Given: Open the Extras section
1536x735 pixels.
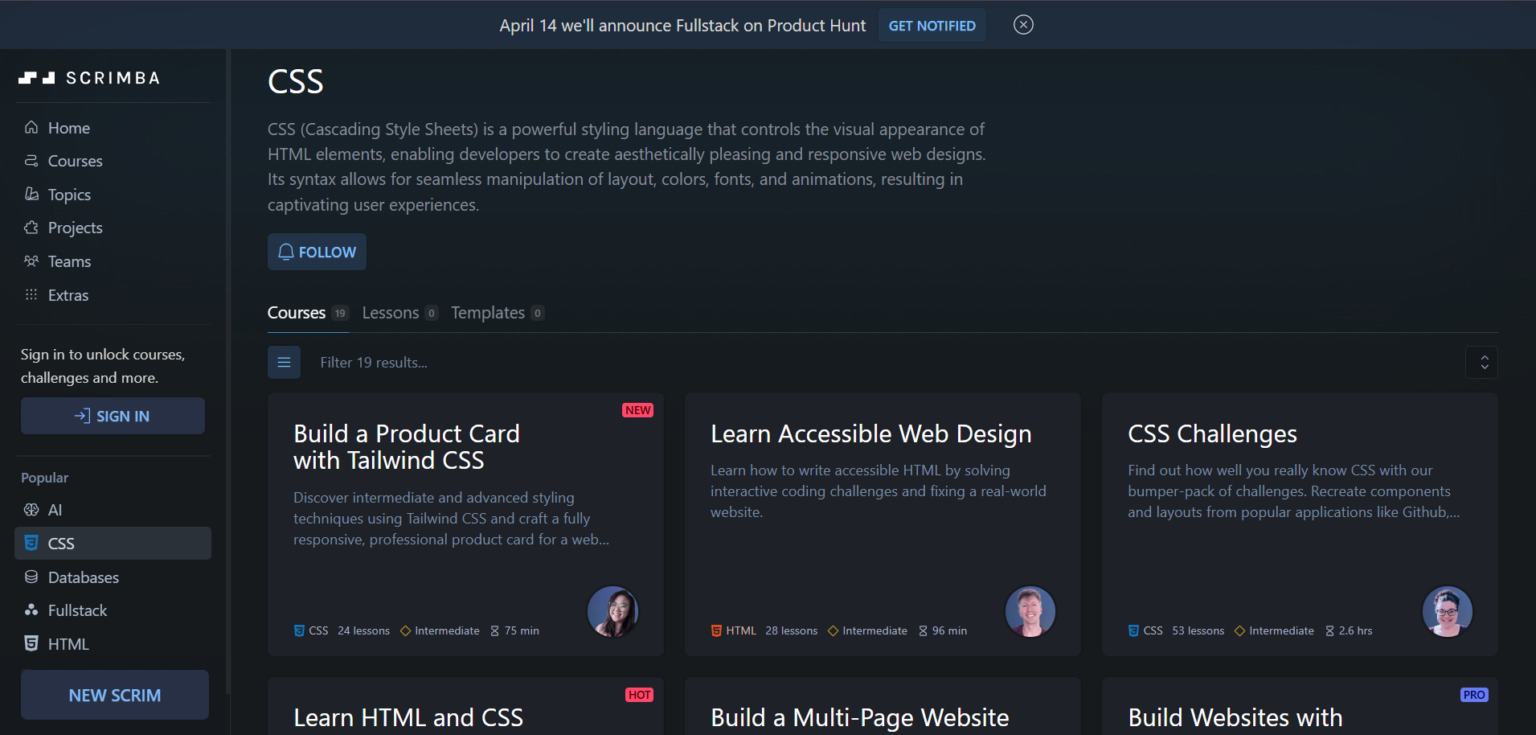Looking at the screenshot, I should (68, 294).
